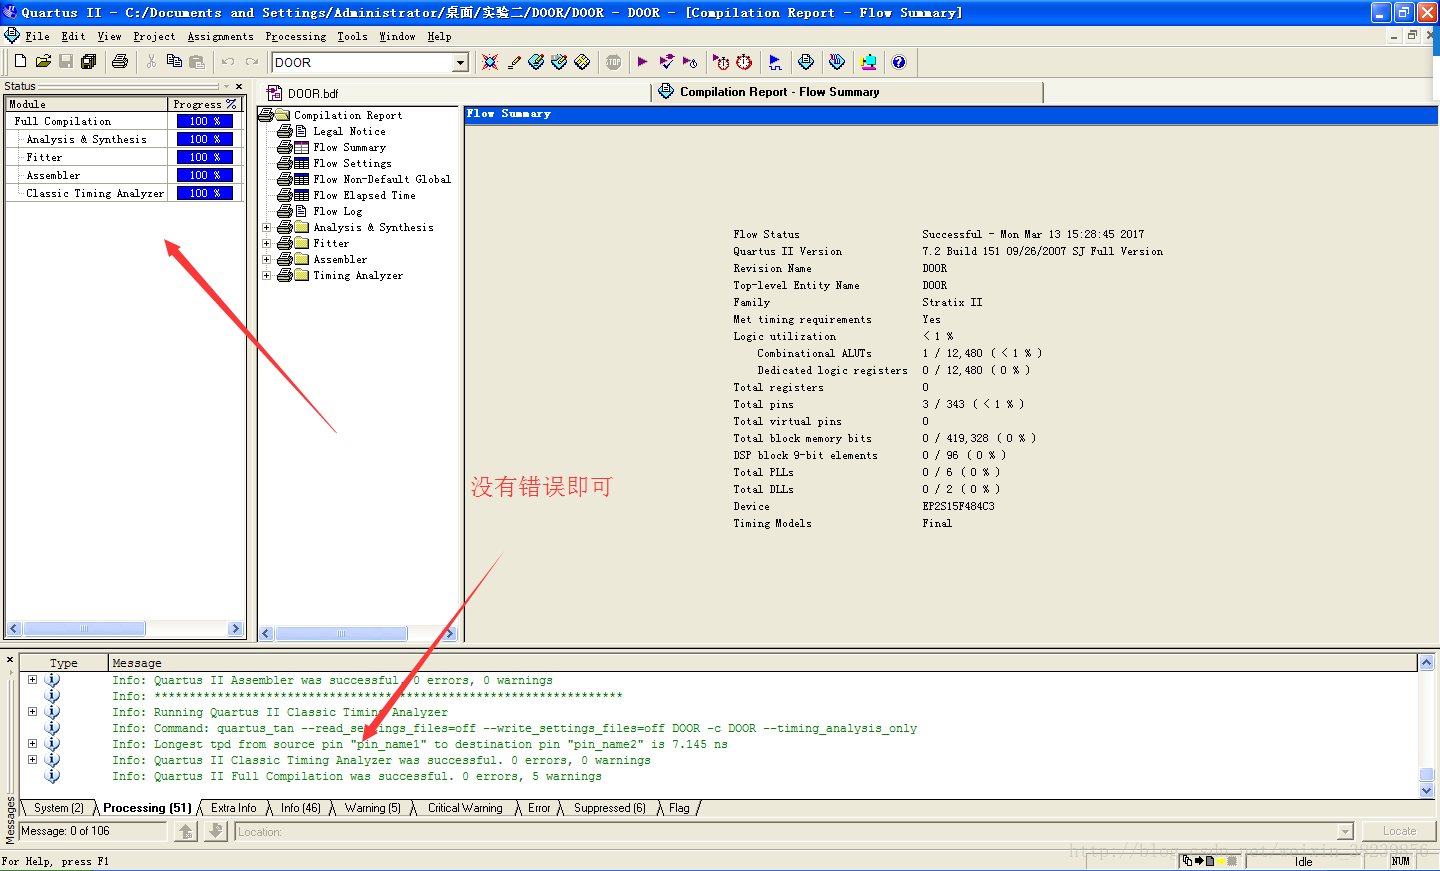Open the Tools menu
Viewport: 1440px width, 871px height.
[352, 36]
